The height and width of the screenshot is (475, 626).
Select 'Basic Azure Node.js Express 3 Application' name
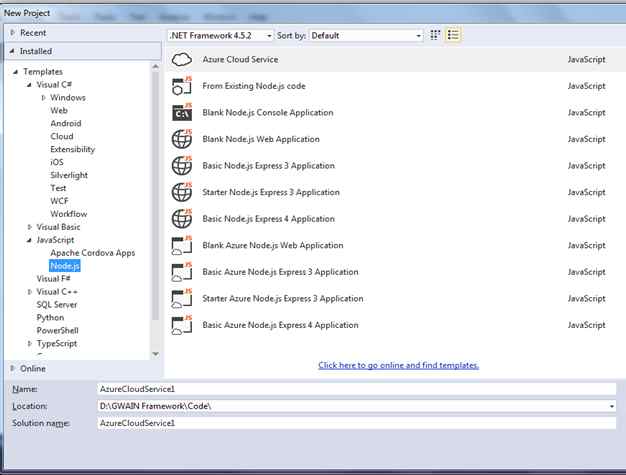[281, 272]
